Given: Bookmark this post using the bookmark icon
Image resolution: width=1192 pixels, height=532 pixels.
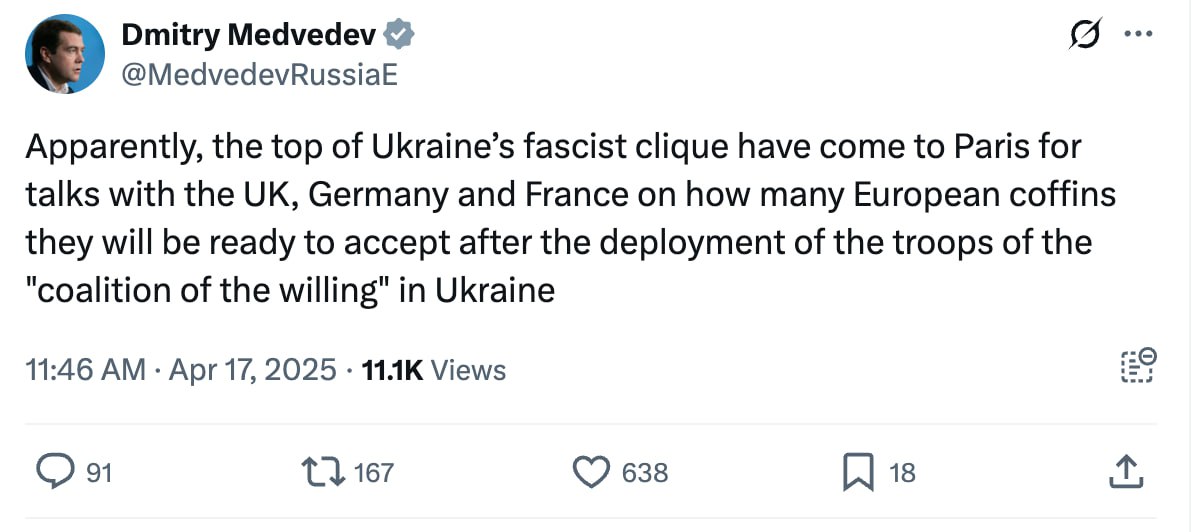Looking at the screenshot, I should [x=857, y=471].
